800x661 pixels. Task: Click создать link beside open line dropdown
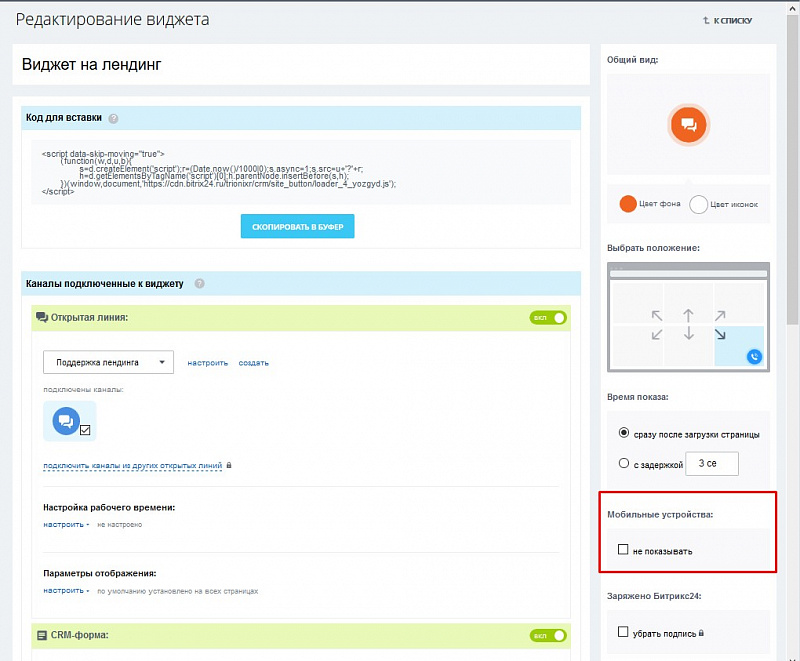(254, 363)
